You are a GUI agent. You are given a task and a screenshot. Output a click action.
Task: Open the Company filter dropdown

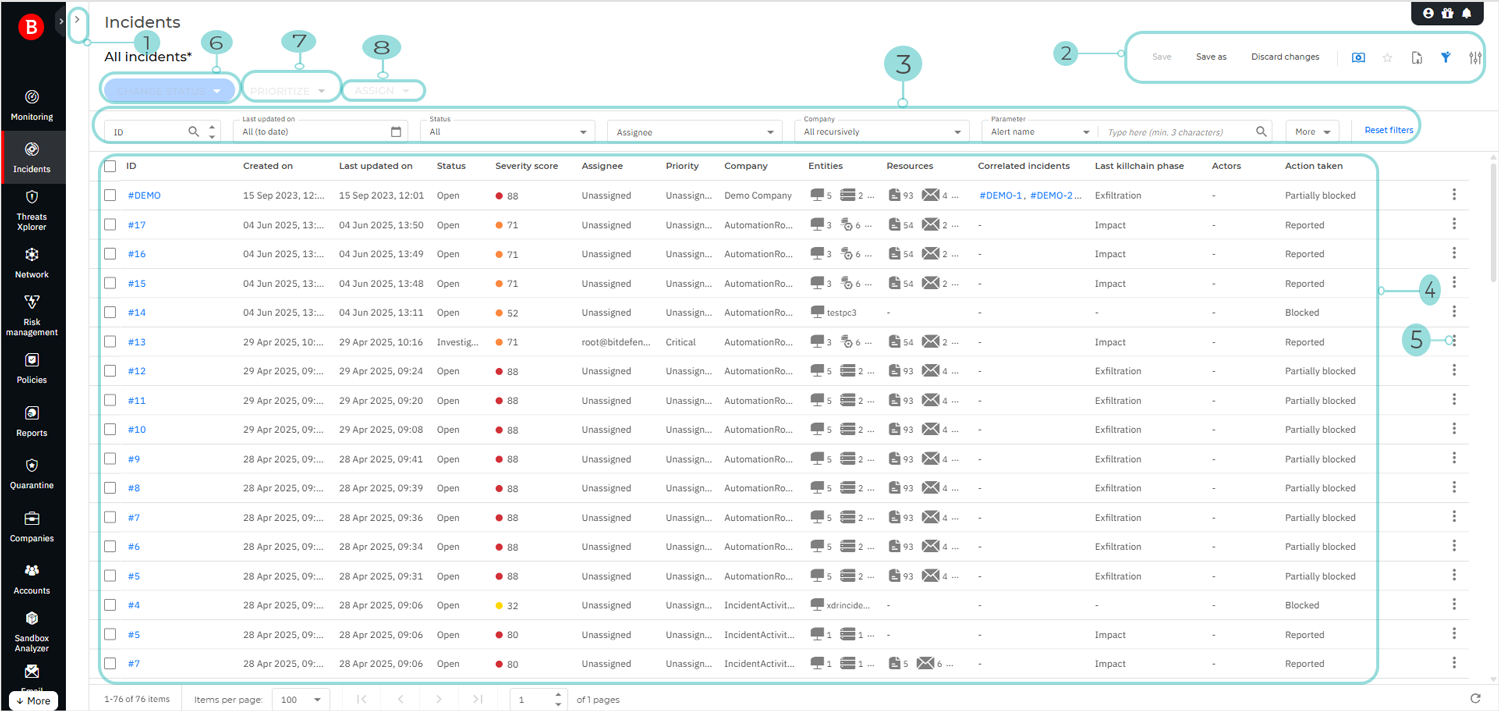click(880, 130)
